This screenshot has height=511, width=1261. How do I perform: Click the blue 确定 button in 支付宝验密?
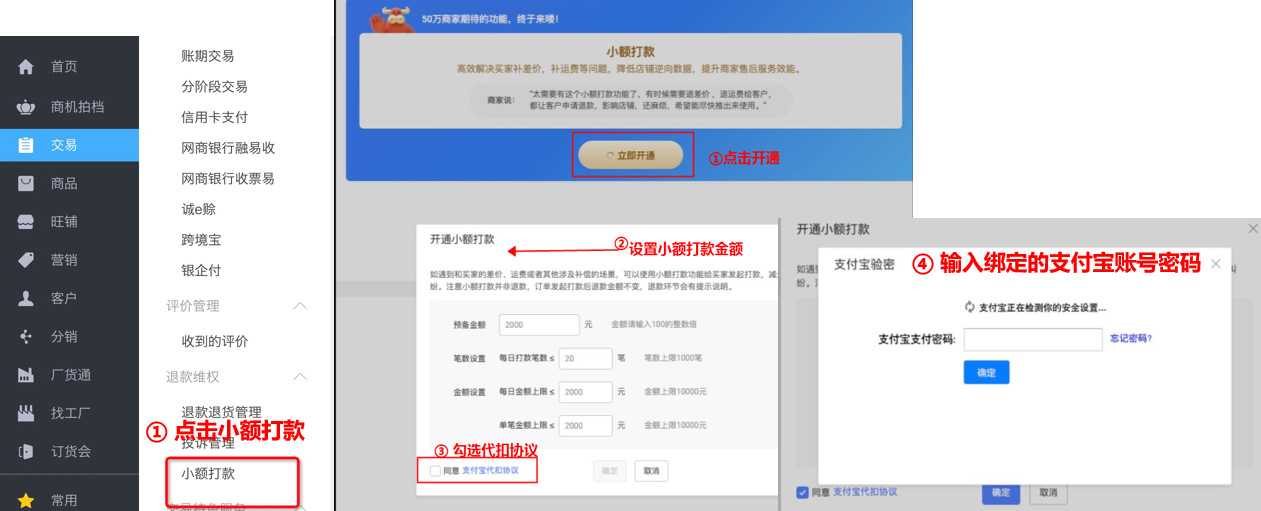coord(986,372)
